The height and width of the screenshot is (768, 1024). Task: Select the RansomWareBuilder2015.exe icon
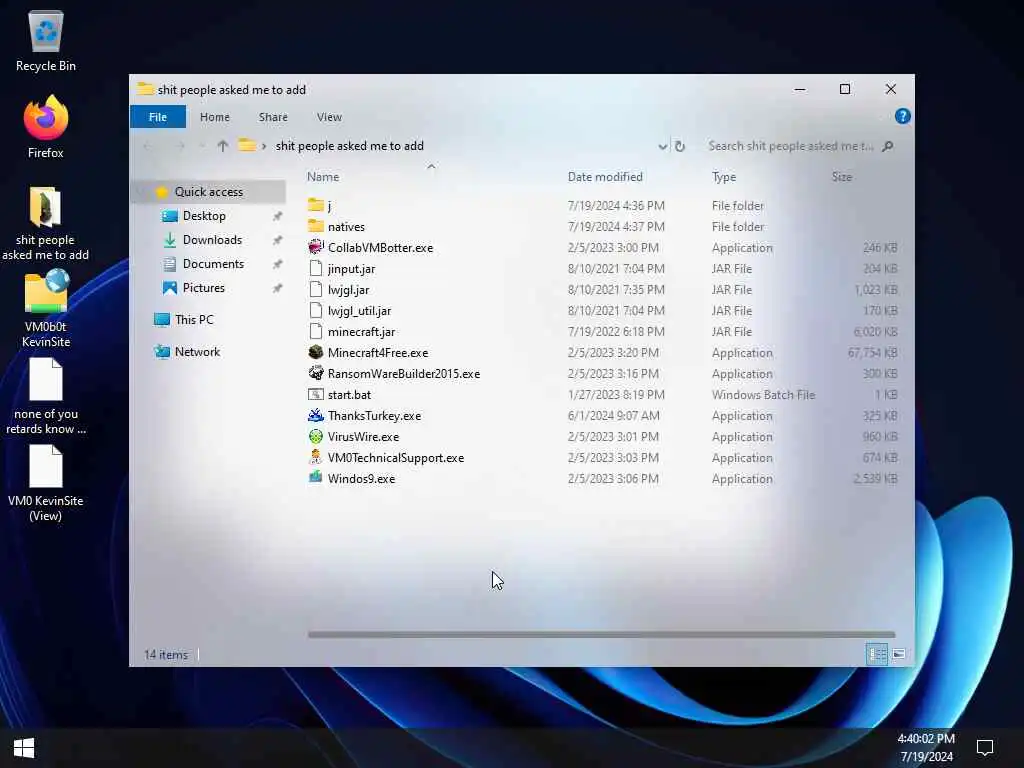pos(315,373)
